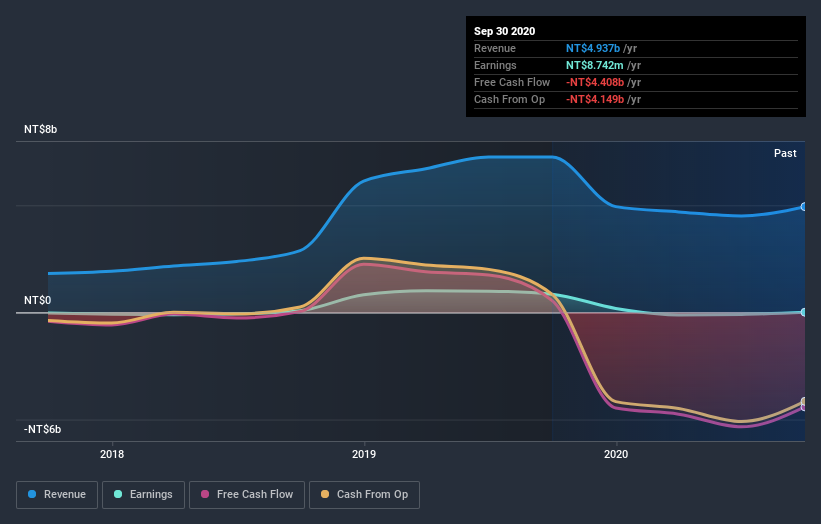Viewport: 821px width, 524px height.
Task: Click the Free Cash Flow value -NT$4.408b
Action: coord(595,82)
